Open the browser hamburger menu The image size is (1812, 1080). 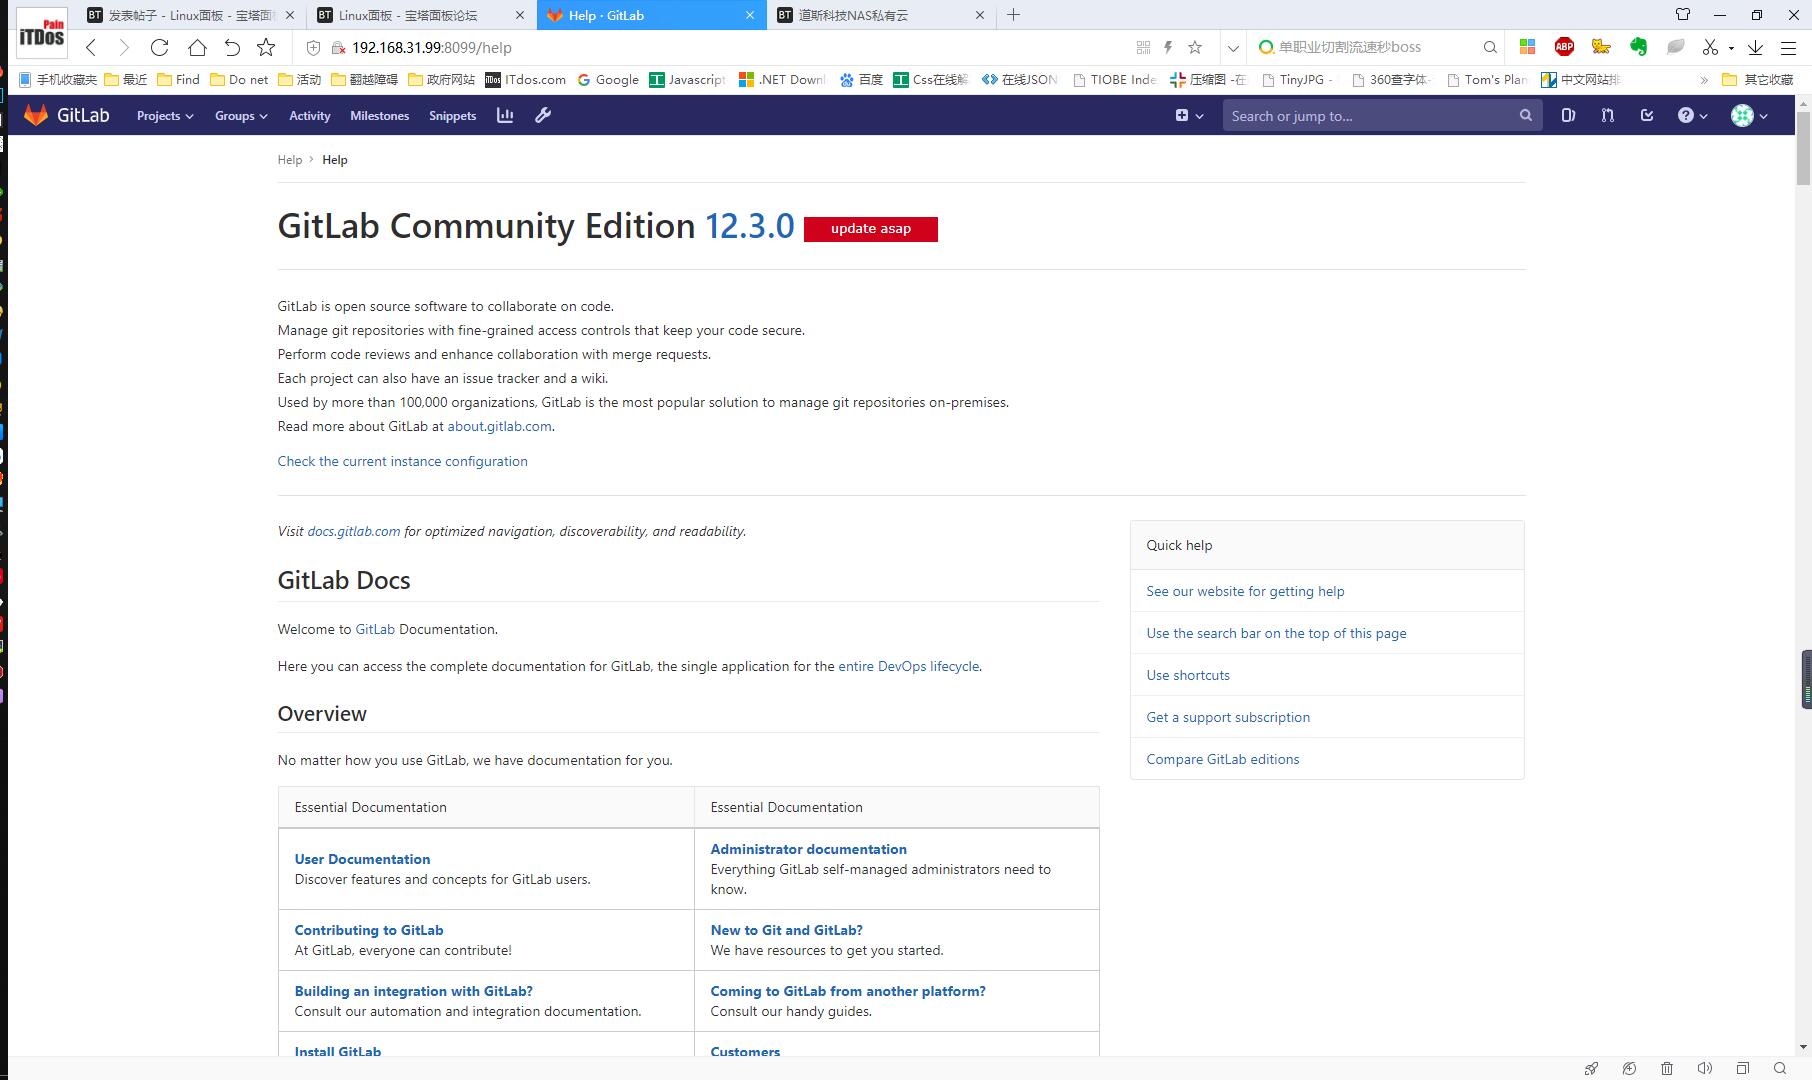point(1789,47)
